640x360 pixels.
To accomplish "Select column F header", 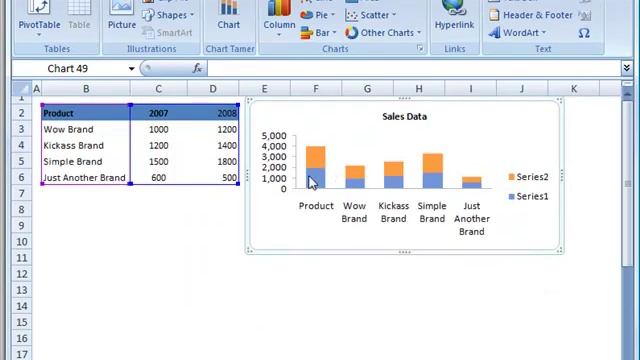I will click(x=316, y=89).
